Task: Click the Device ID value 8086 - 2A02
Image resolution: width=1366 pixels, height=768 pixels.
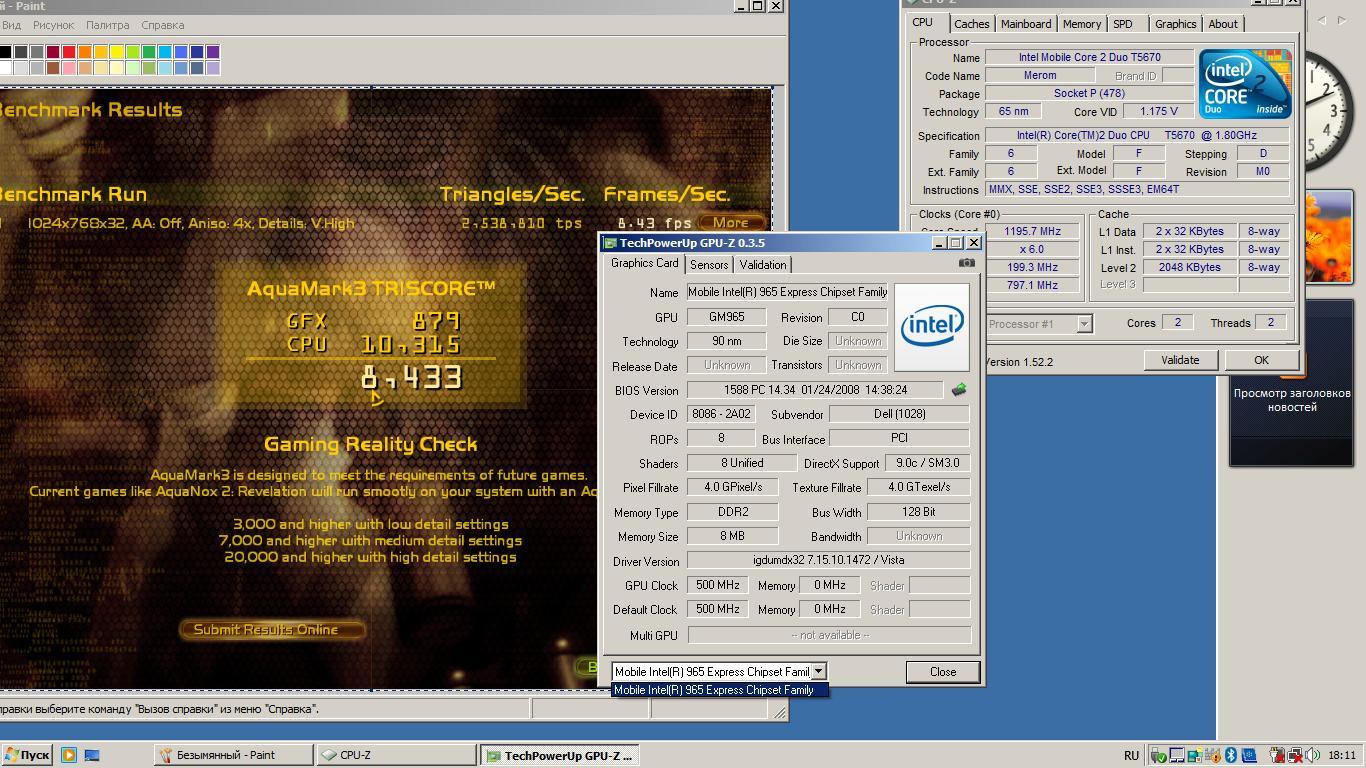Action: pyautogui.click(x=723, y=414)
